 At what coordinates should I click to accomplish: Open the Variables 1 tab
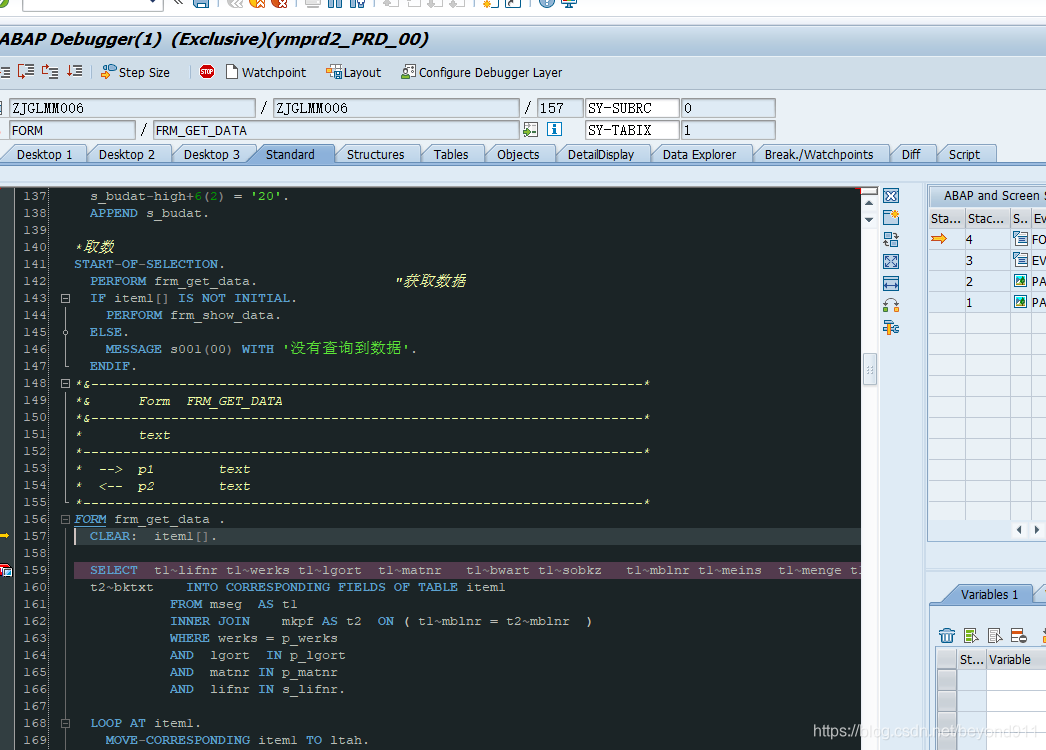pyautogui.click(x=989, y=595)
